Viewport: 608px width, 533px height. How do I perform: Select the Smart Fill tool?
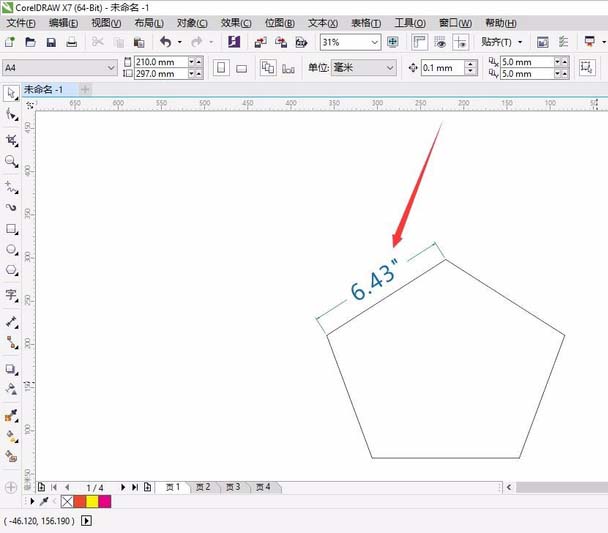pyautogui.click(x=11, y=457)
